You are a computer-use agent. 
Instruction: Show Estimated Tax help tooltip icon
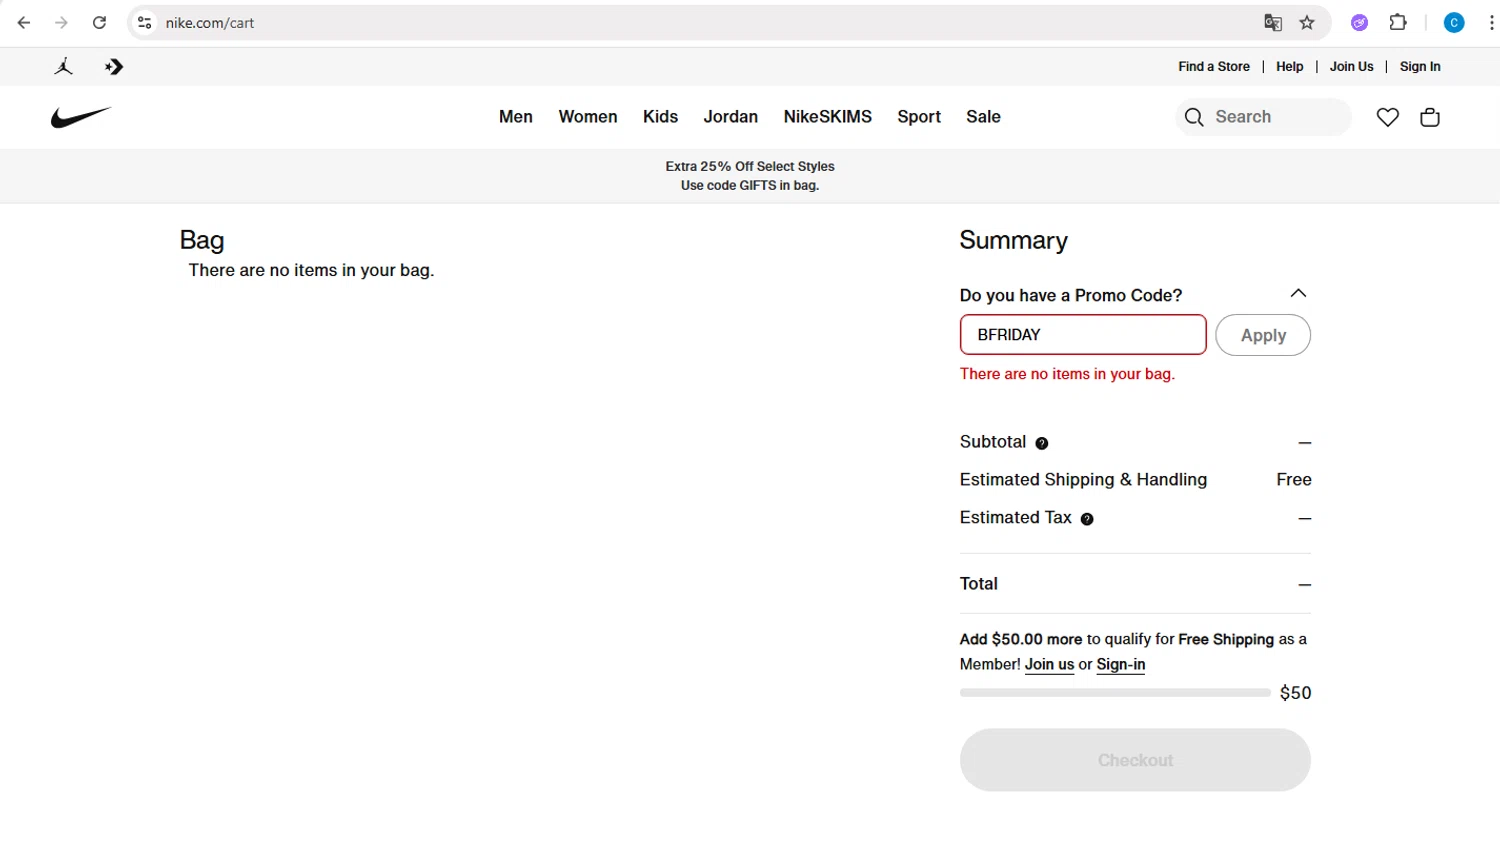point(1087,519)
